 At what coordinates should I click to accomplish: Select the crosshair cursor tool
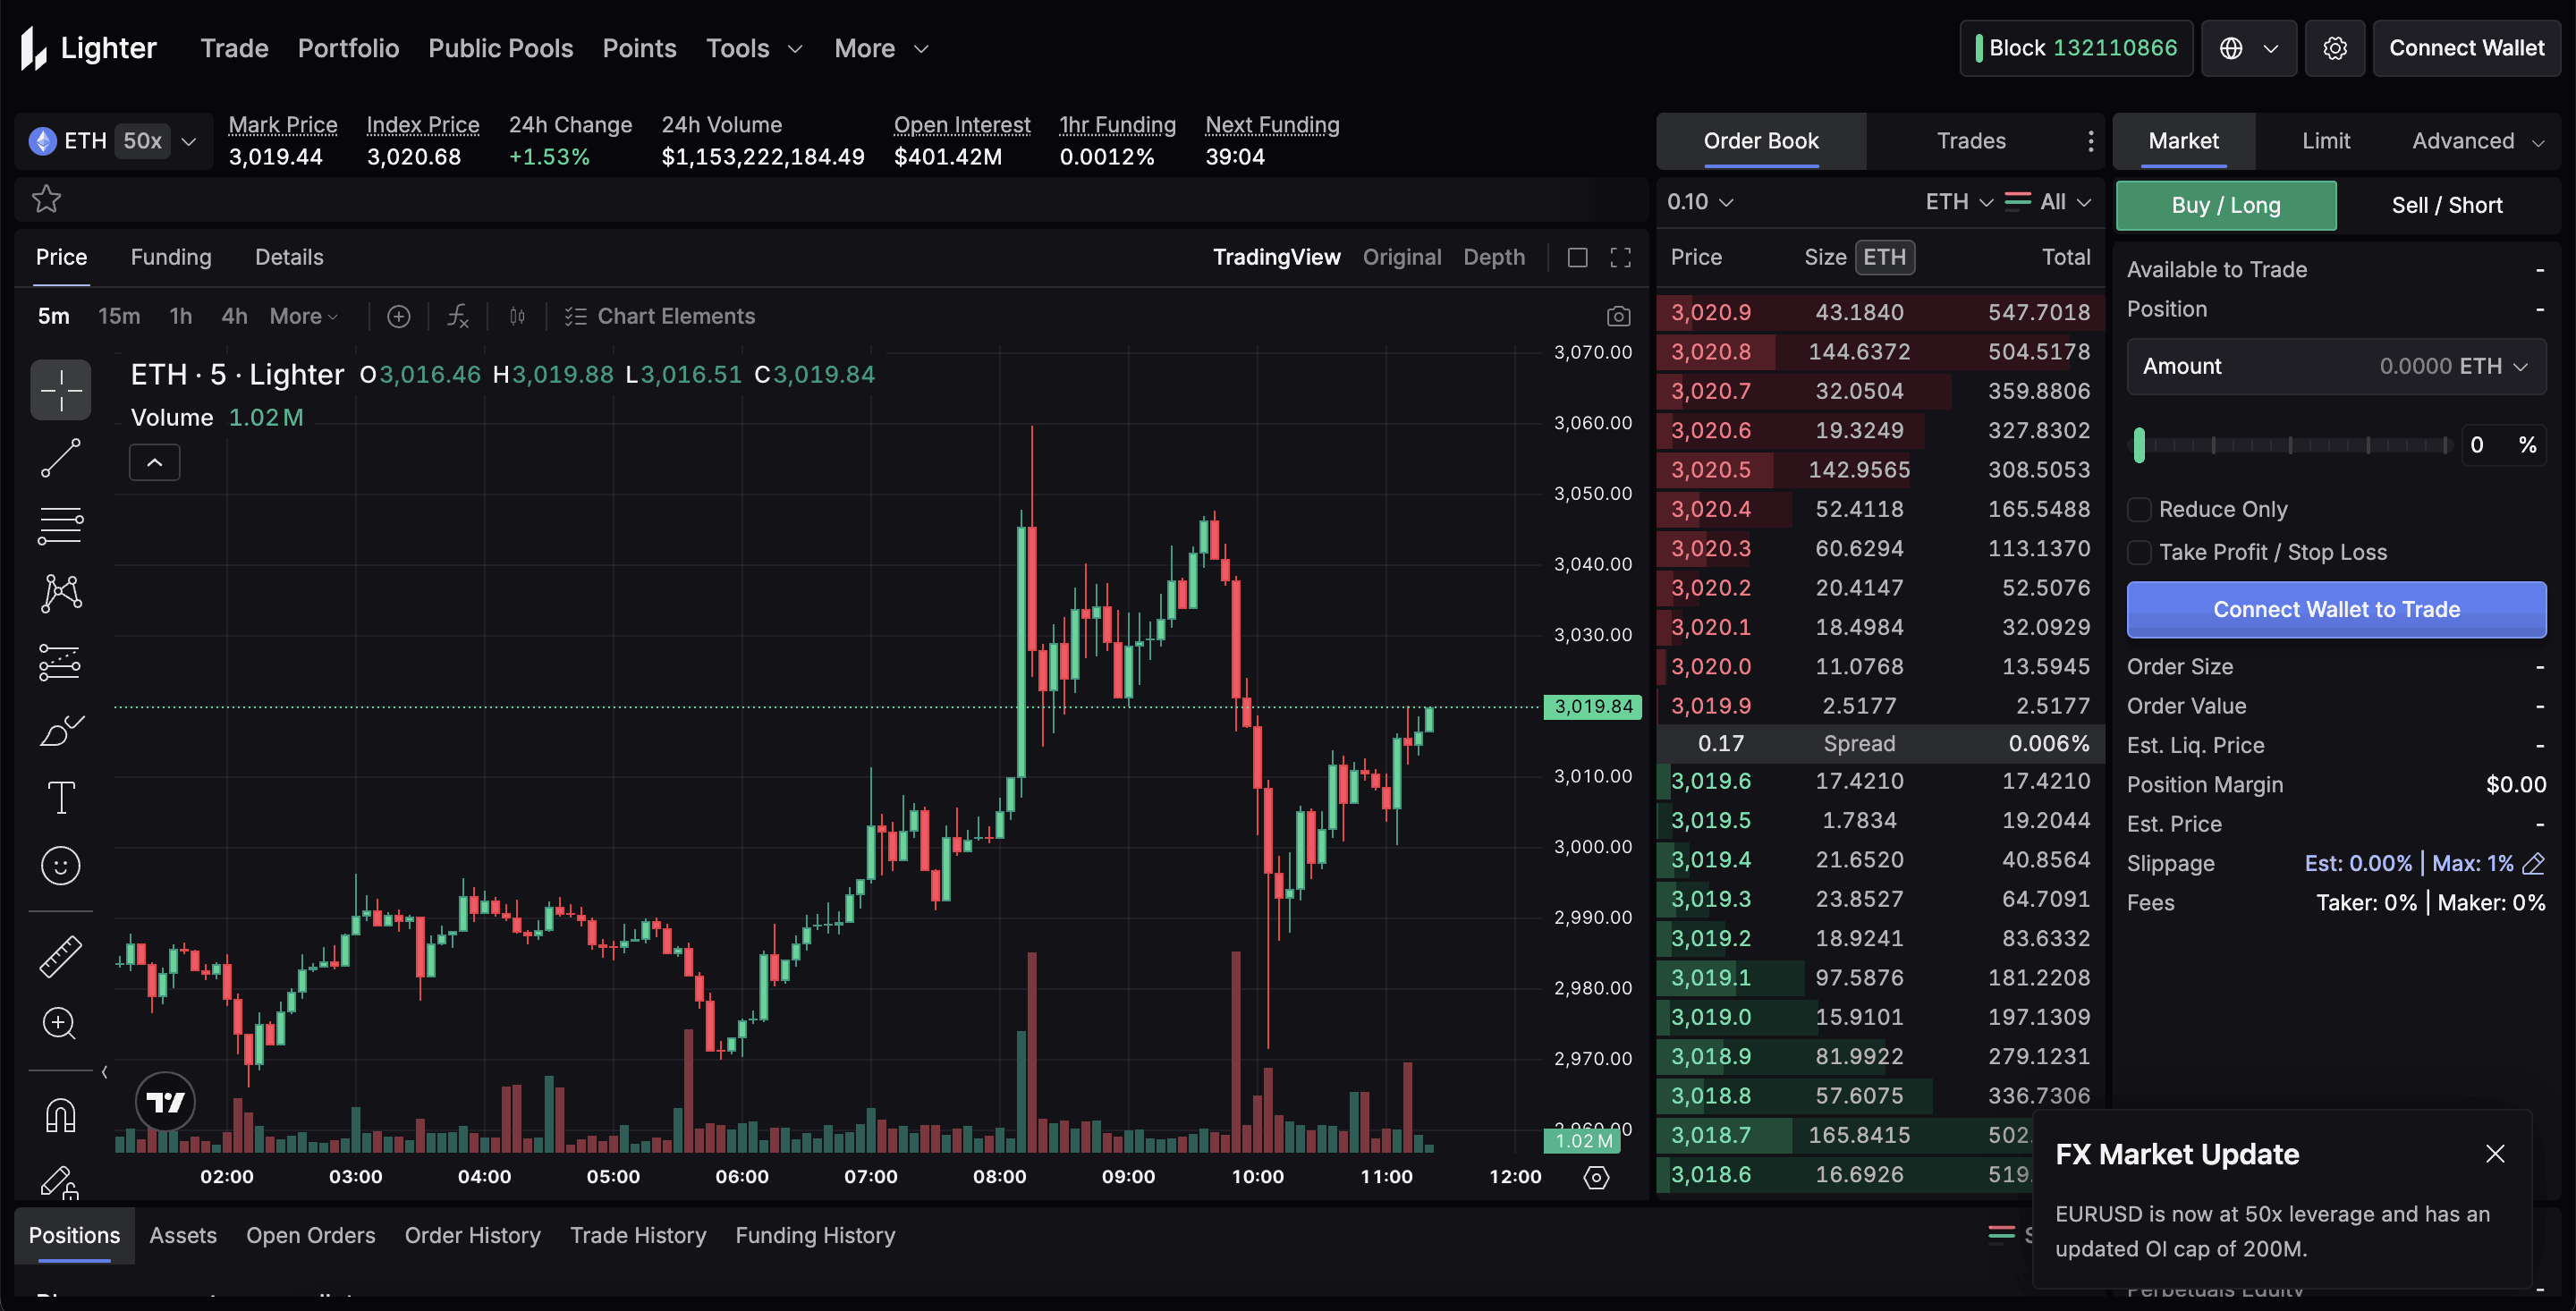coord(60,390)
